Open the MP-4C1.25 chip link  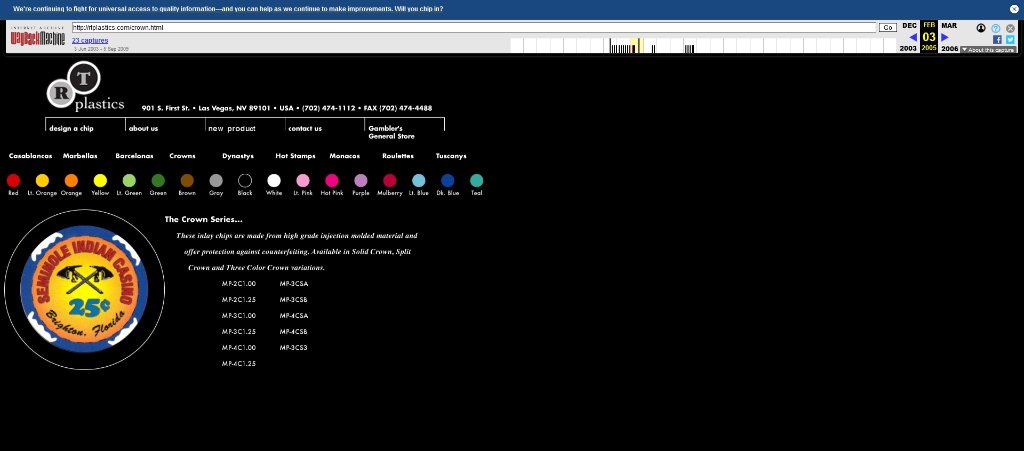pos(238,364)
